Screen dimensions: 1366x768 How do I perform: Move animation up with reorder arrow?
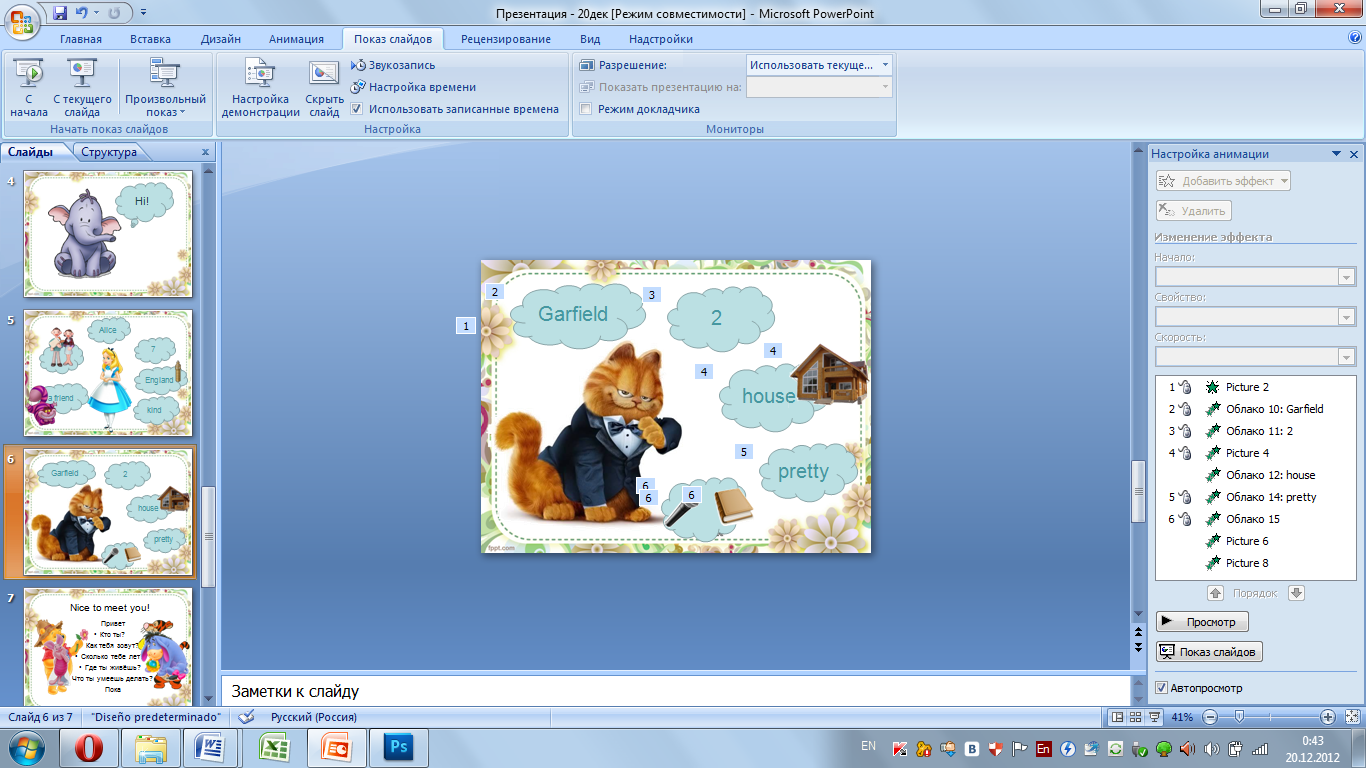pos(1215,593)
